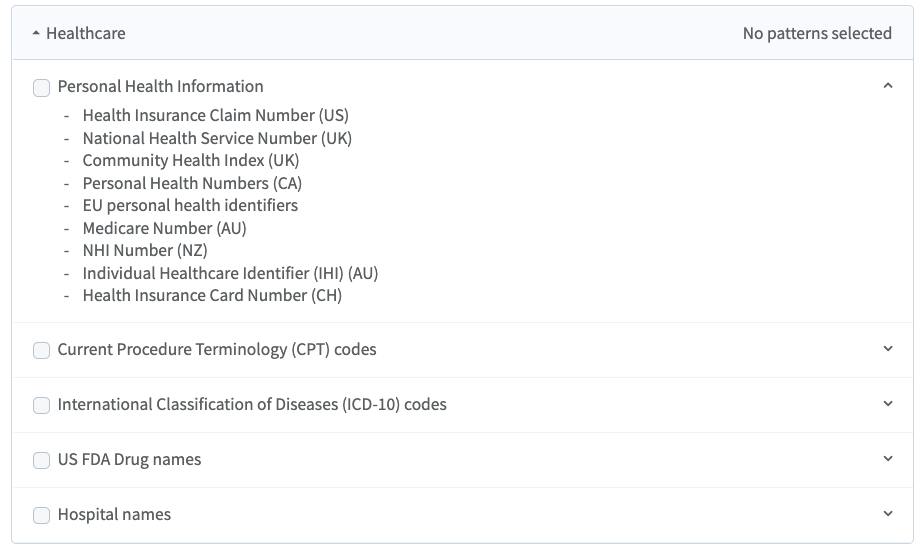Expand the Hospital names row chevron
The image size is (922, 552).
tap(887, 514)
